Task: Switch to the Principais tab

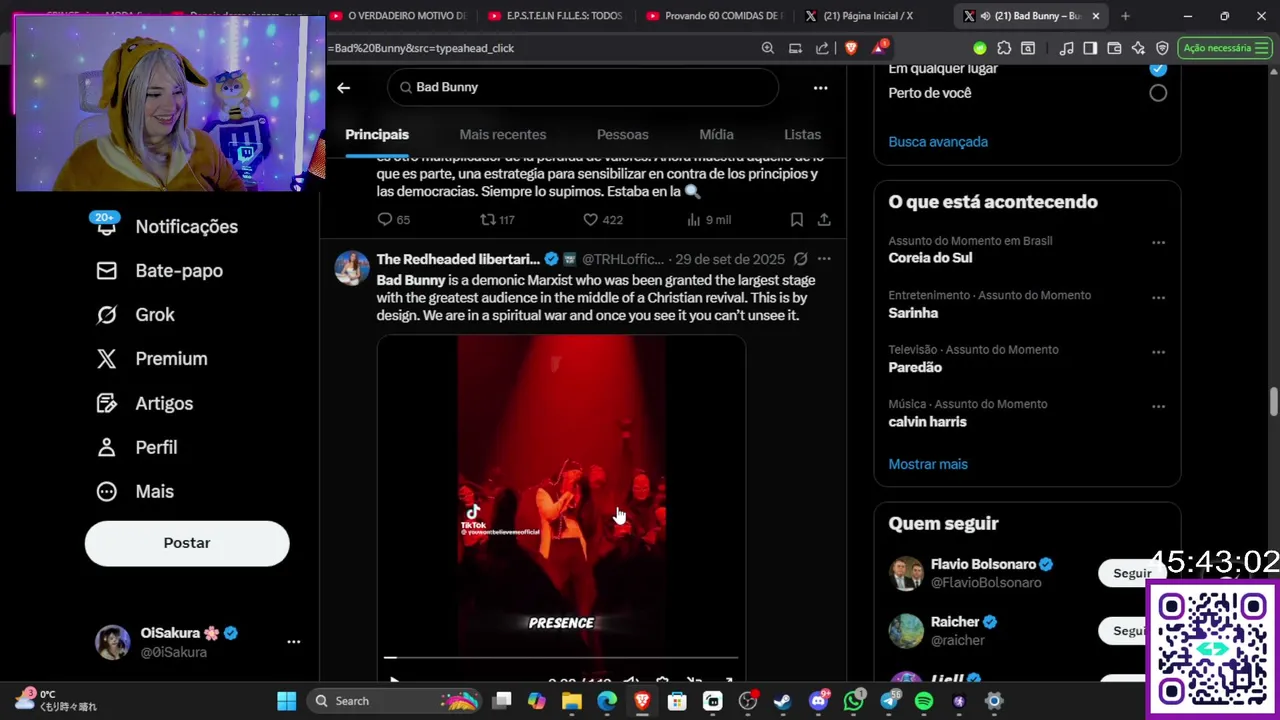Action: click(377, 135)
